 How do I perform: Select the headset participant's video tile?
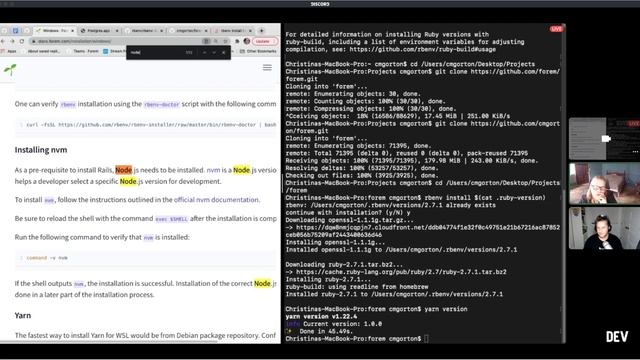[x=604, y=228]
